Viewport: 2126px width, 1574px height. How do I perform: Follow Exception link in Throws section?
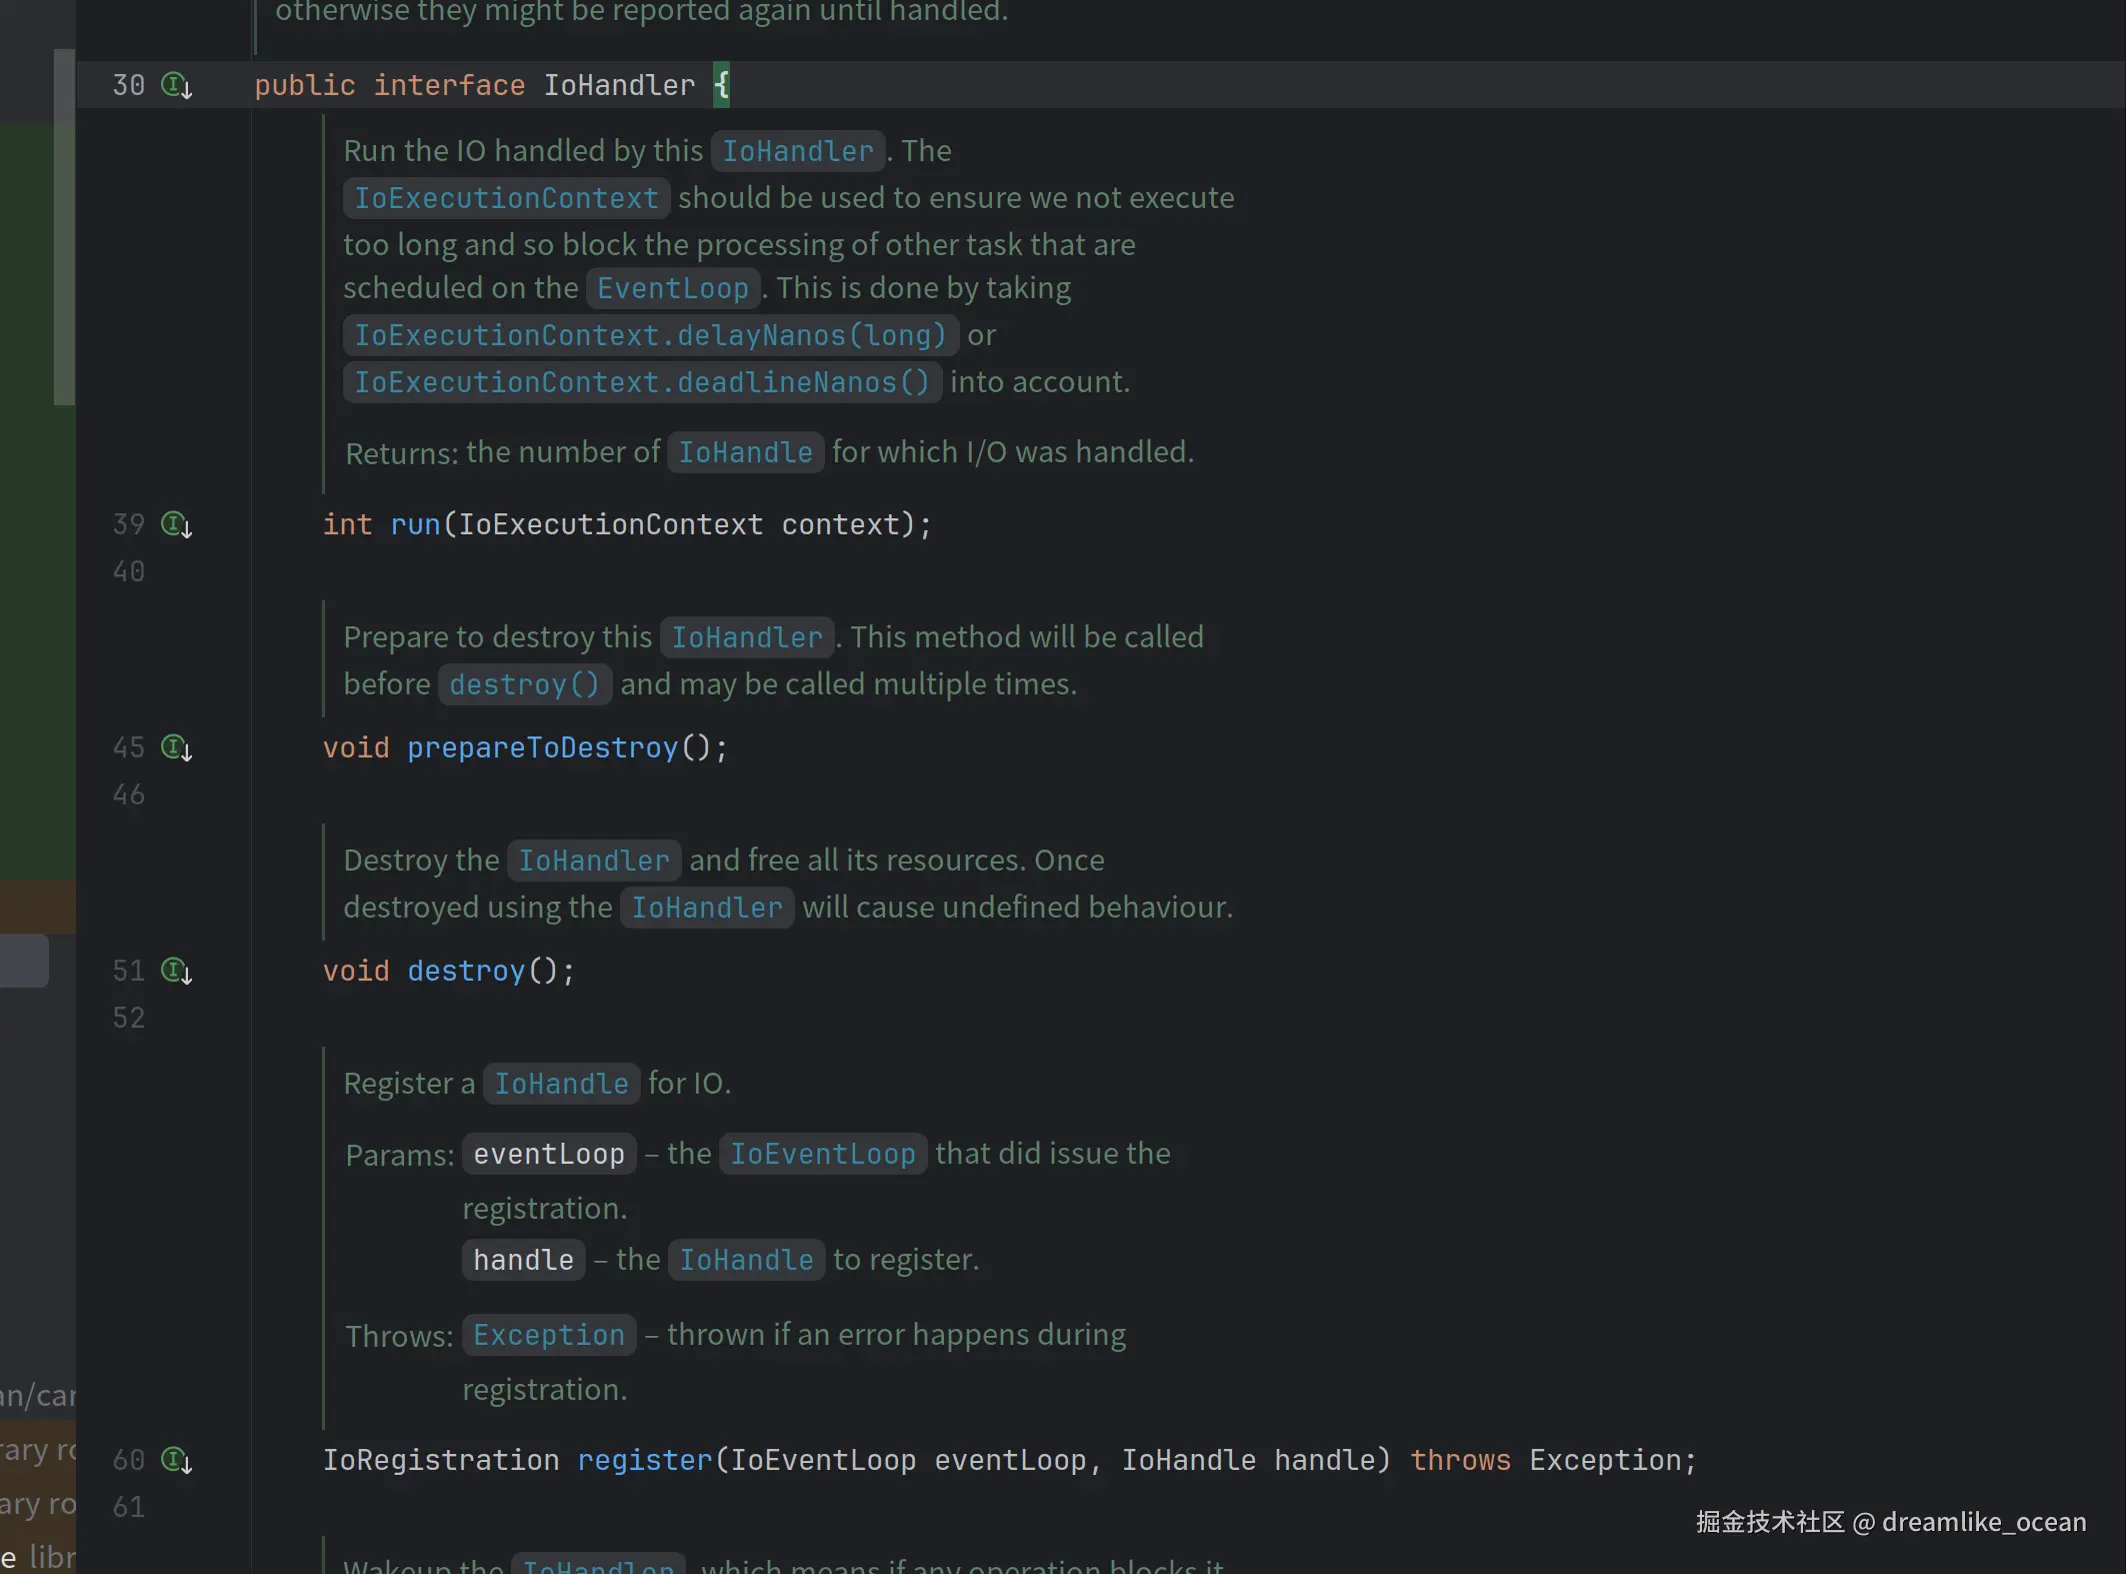click(x=548, y=1335)
